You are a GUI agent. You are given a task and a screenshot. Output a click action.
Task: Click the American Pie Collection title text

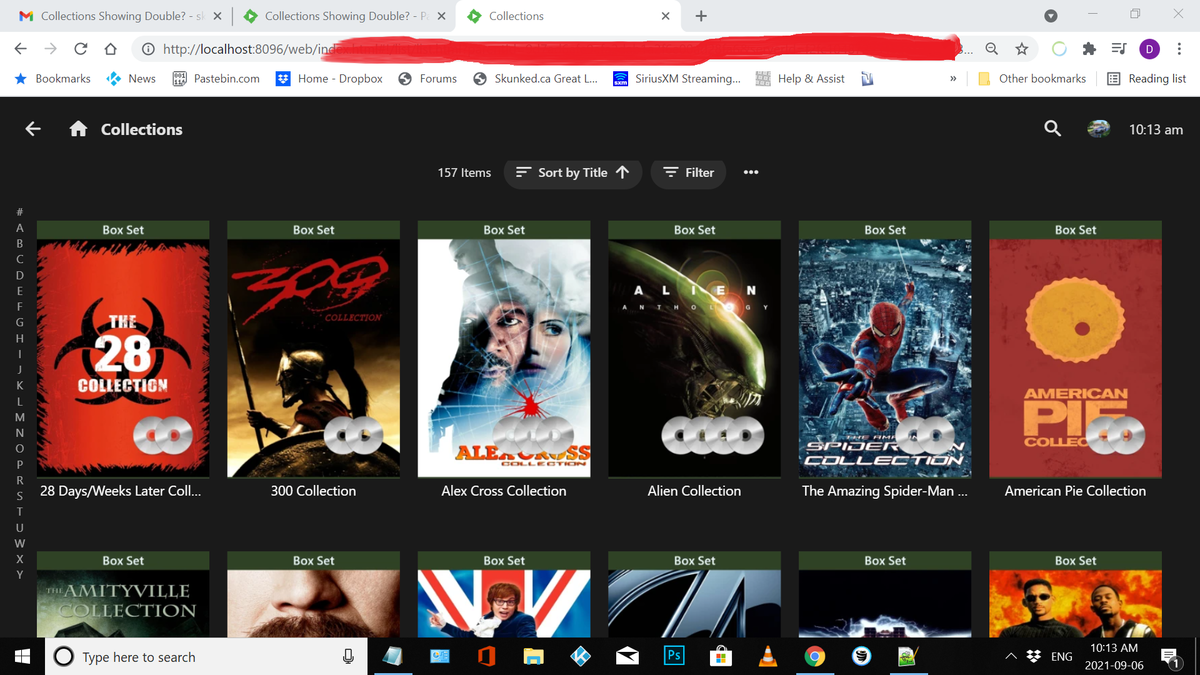click(1076, 491)
